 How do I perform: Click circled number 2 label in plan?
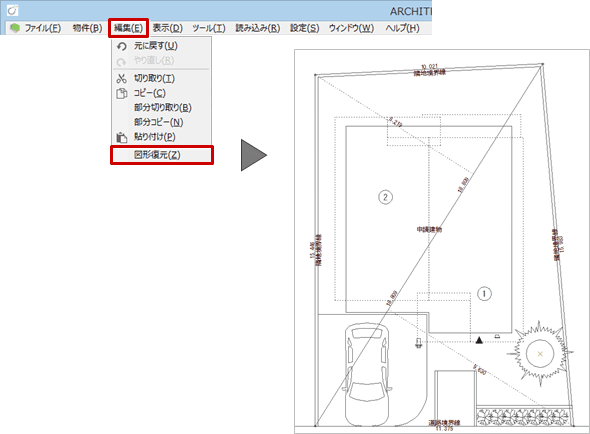click(x=385, y=197)
